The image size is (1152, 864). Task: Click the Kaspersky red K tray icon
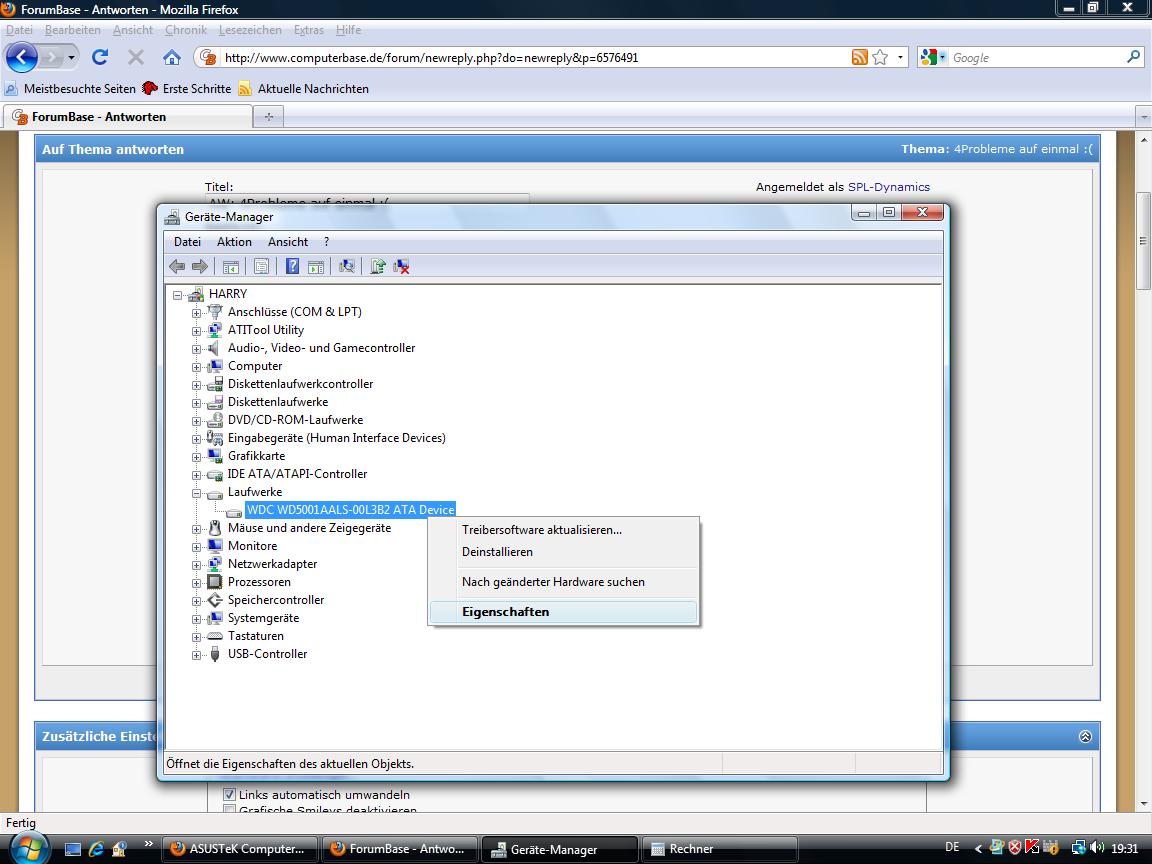tap(1032, 848)
